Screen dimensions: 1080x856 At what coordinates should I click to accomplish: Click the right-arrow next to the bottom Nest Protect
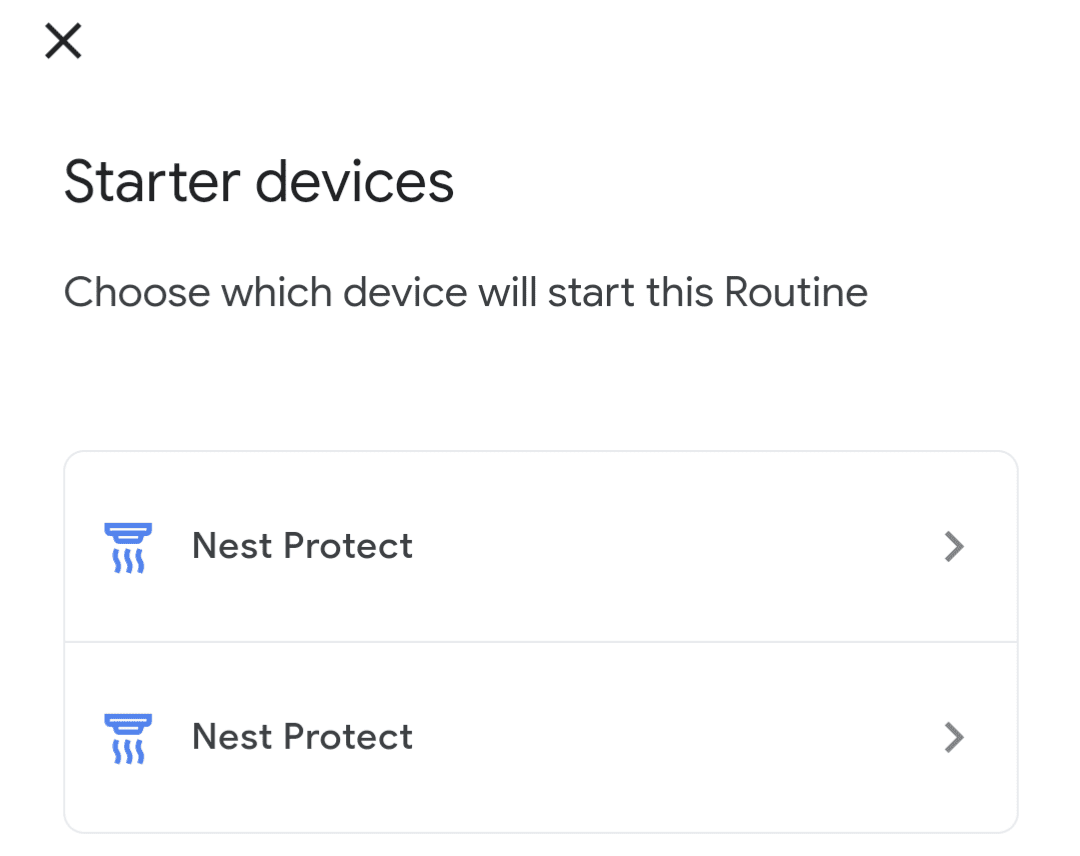pyautogui.click(x=955, y=737)
